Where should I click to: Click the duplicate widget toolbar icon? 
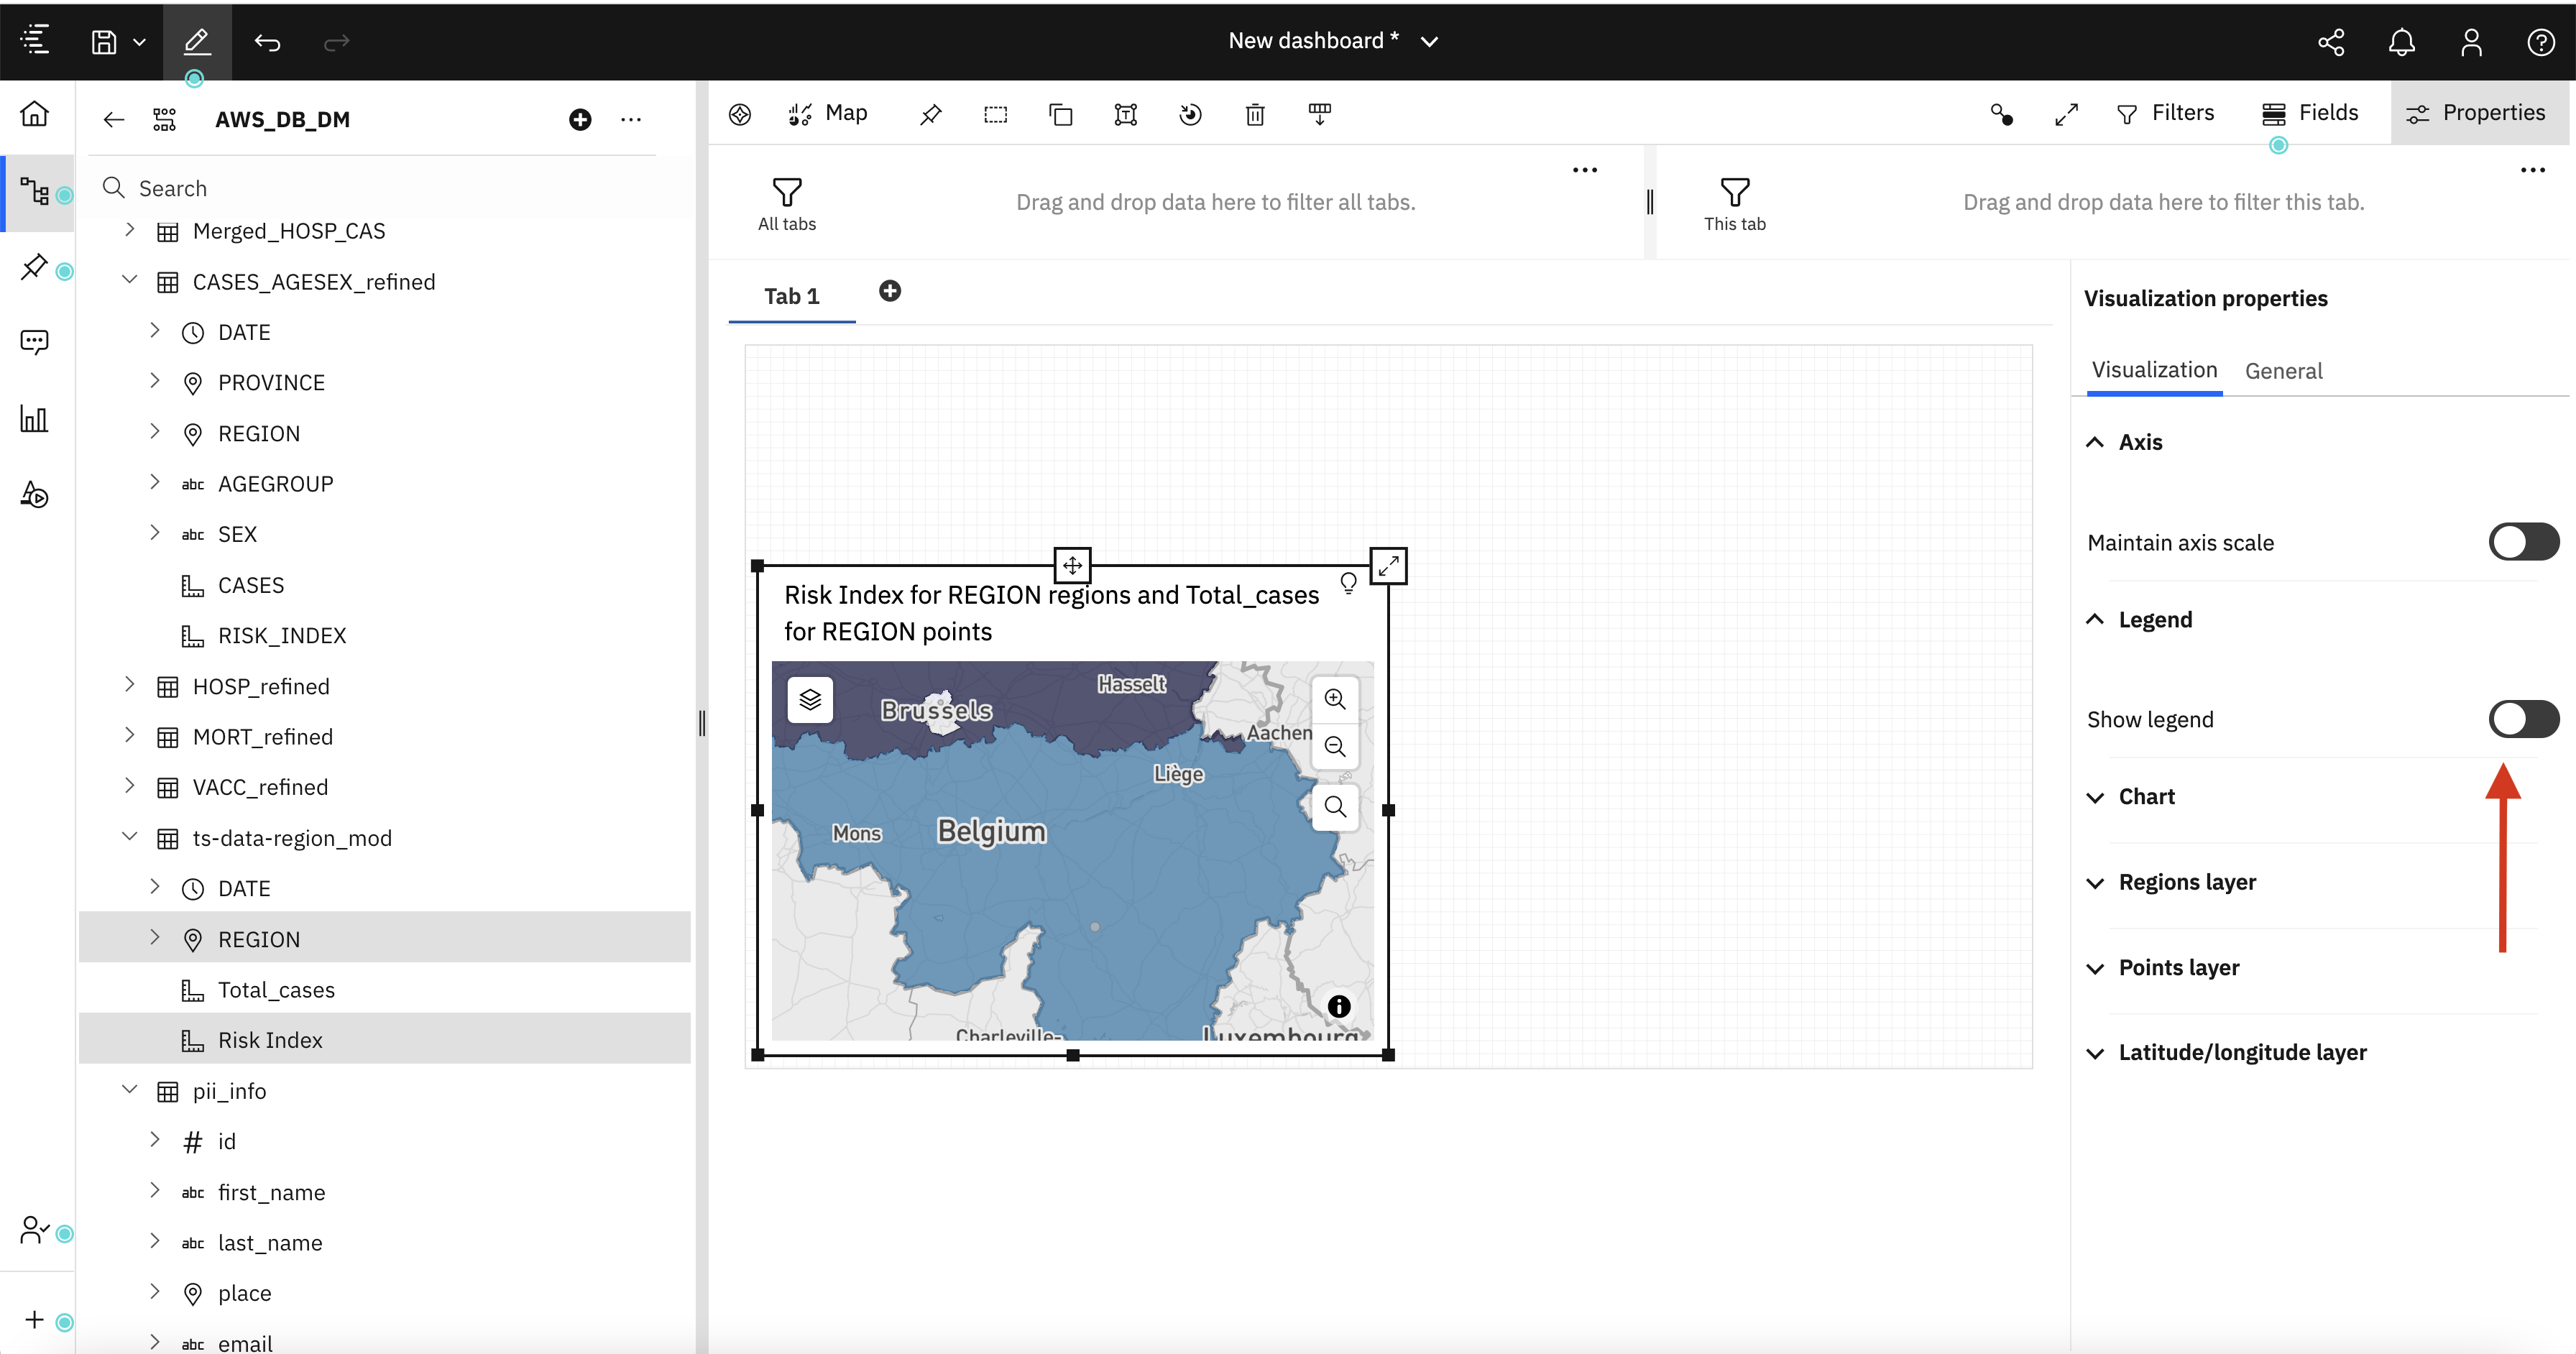point(1060,114)
